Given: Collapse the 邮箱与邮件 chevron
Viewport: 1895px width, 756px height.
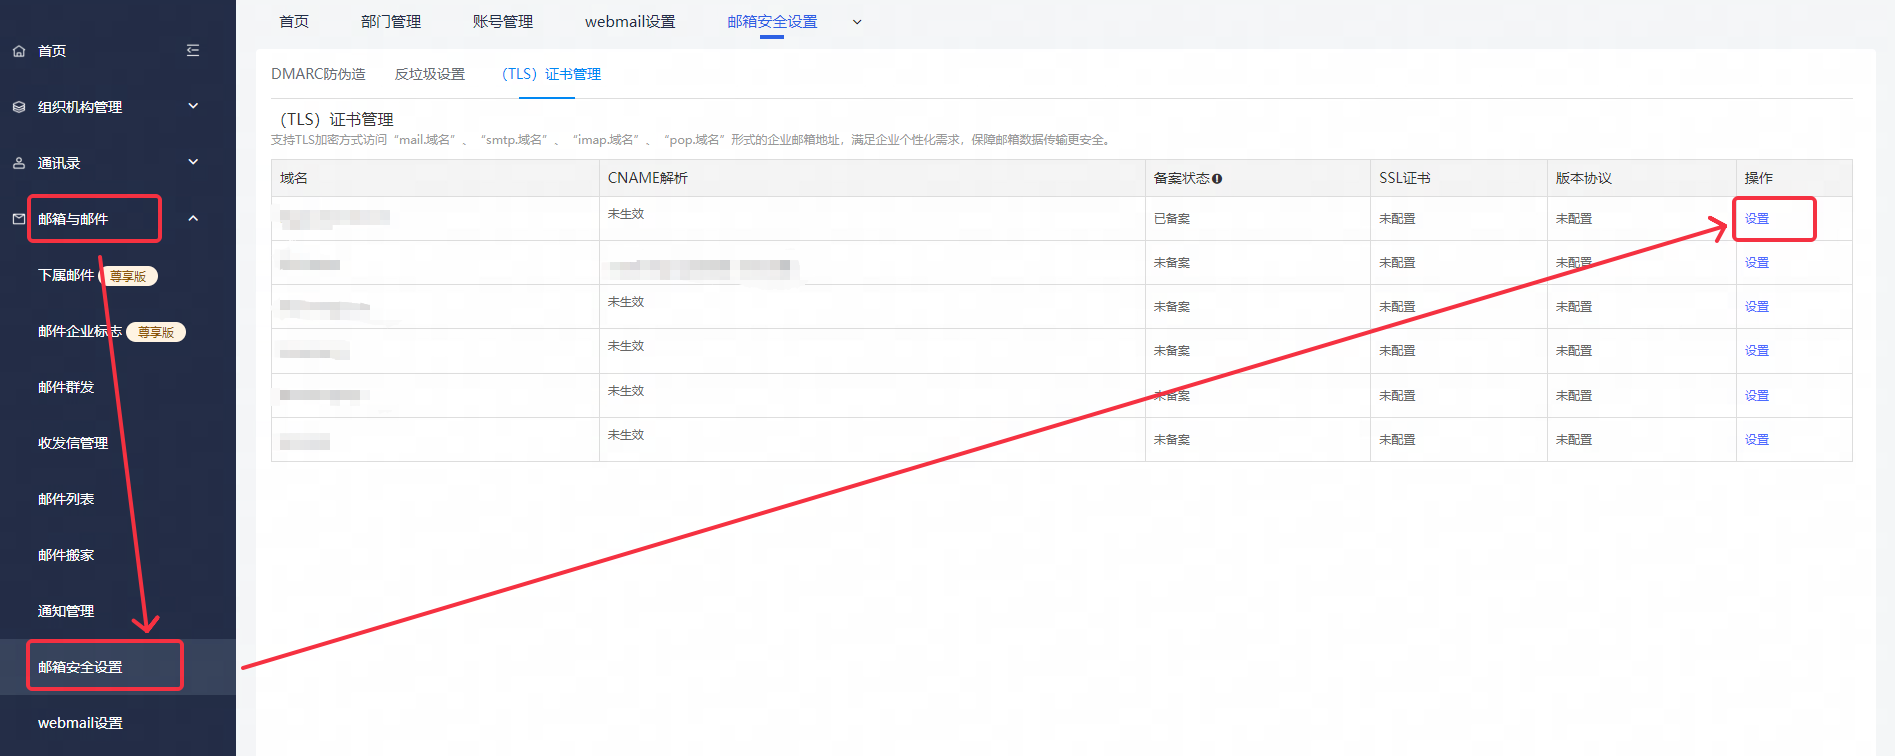Looking at the screenshot, I should tap(193, 218).
